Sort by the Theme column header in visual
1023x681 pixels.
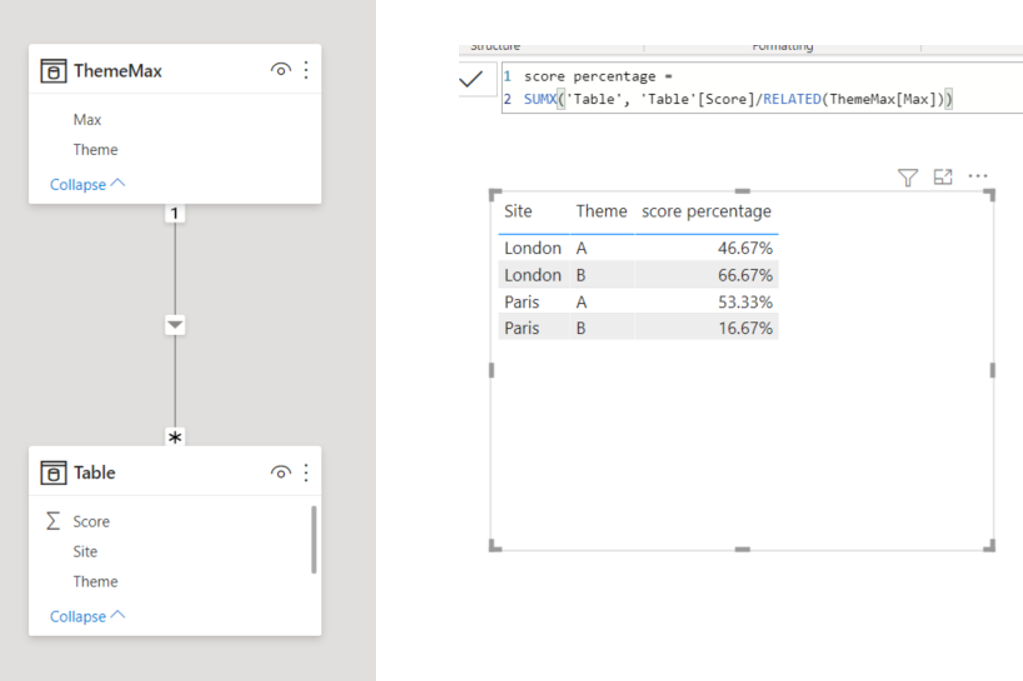pyautogui.click(x=601, y=211)
